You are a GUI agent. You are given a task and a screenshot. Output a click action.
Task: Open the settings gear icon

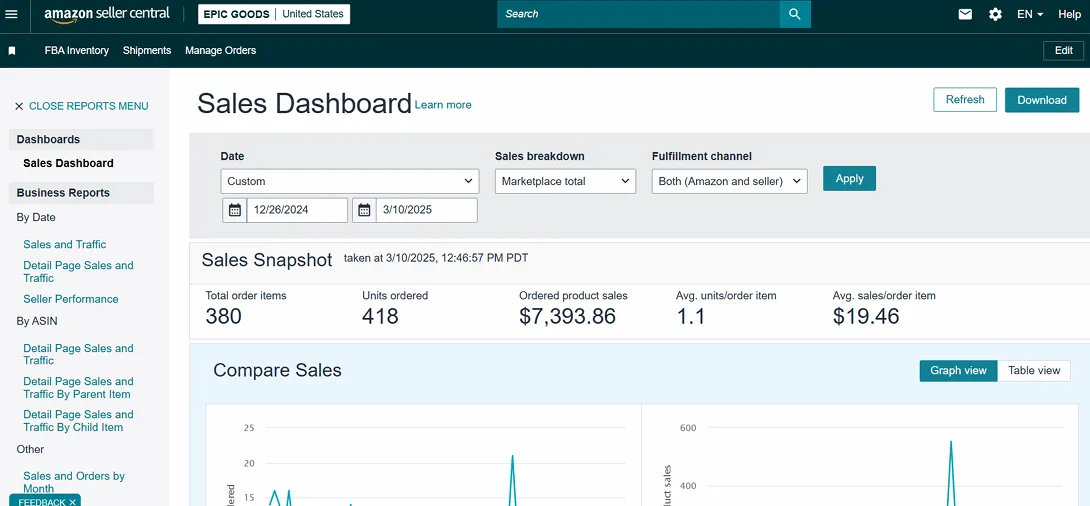(x=995, y=14)
